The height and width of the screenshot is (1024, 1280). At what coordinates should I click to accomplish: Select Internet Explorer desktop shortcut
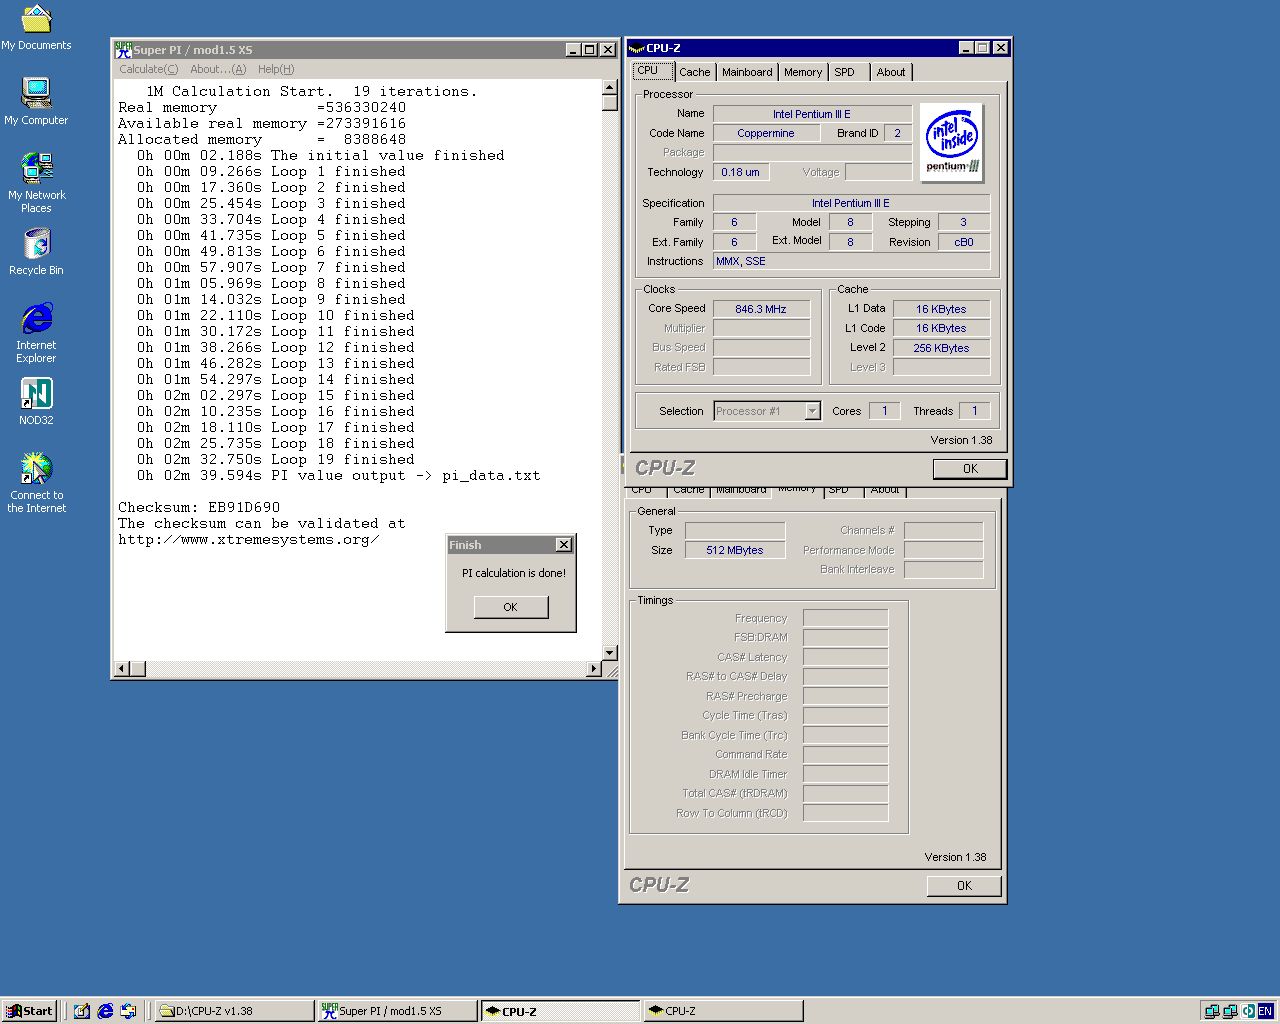36,333
